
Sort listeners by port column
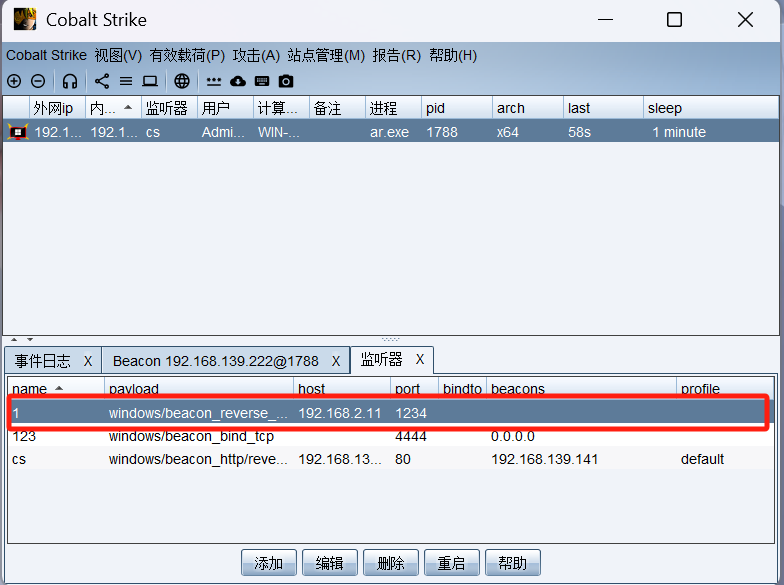[x=414, y=388]
